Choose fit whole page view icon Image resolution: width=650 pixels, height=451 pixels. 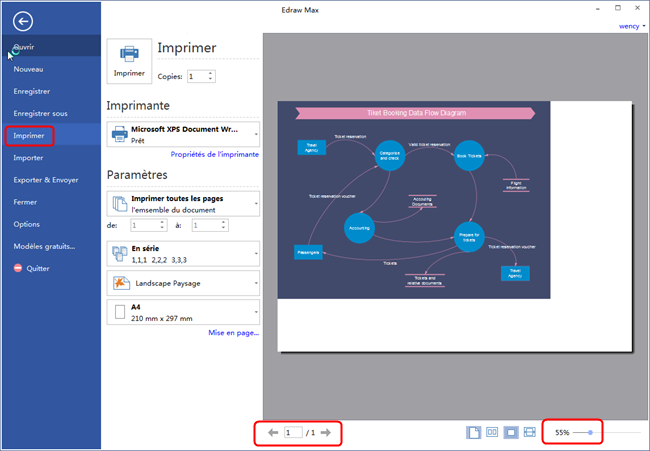tap(511, 432)
